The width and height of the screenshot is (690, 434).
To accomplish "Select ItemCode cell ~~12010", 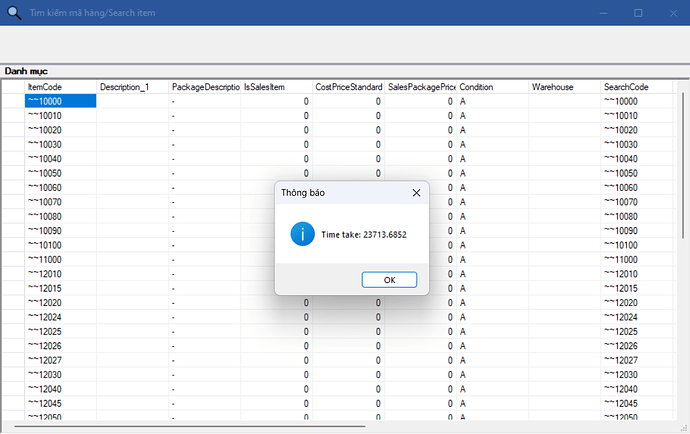I will (60, 274).
